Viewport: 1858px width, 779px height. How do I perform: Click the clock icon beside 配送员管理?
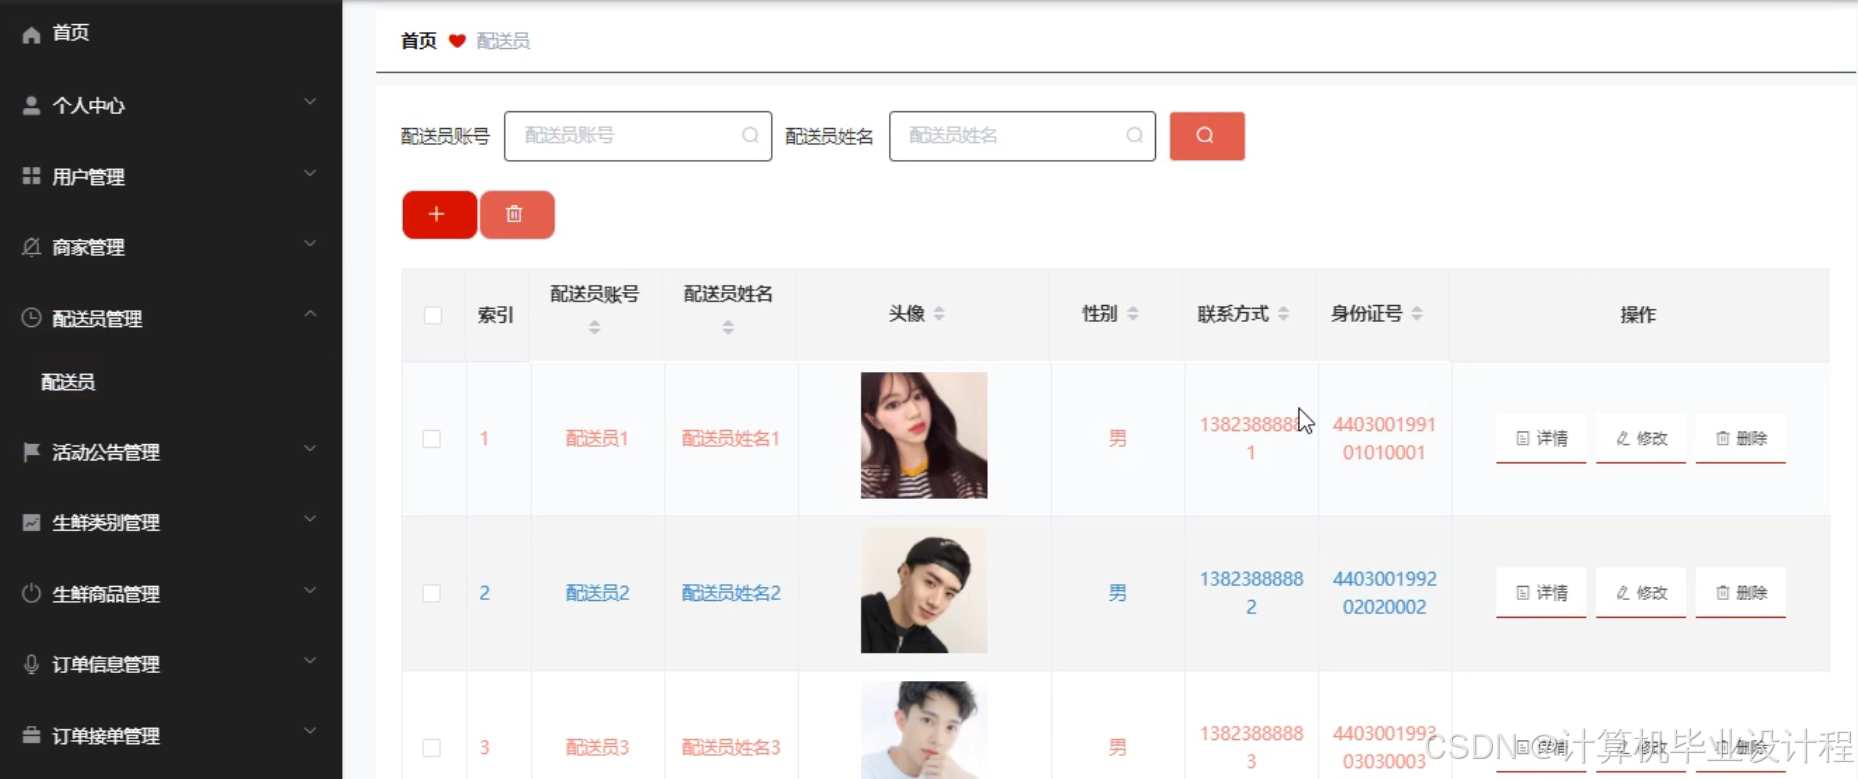(32, 318)
